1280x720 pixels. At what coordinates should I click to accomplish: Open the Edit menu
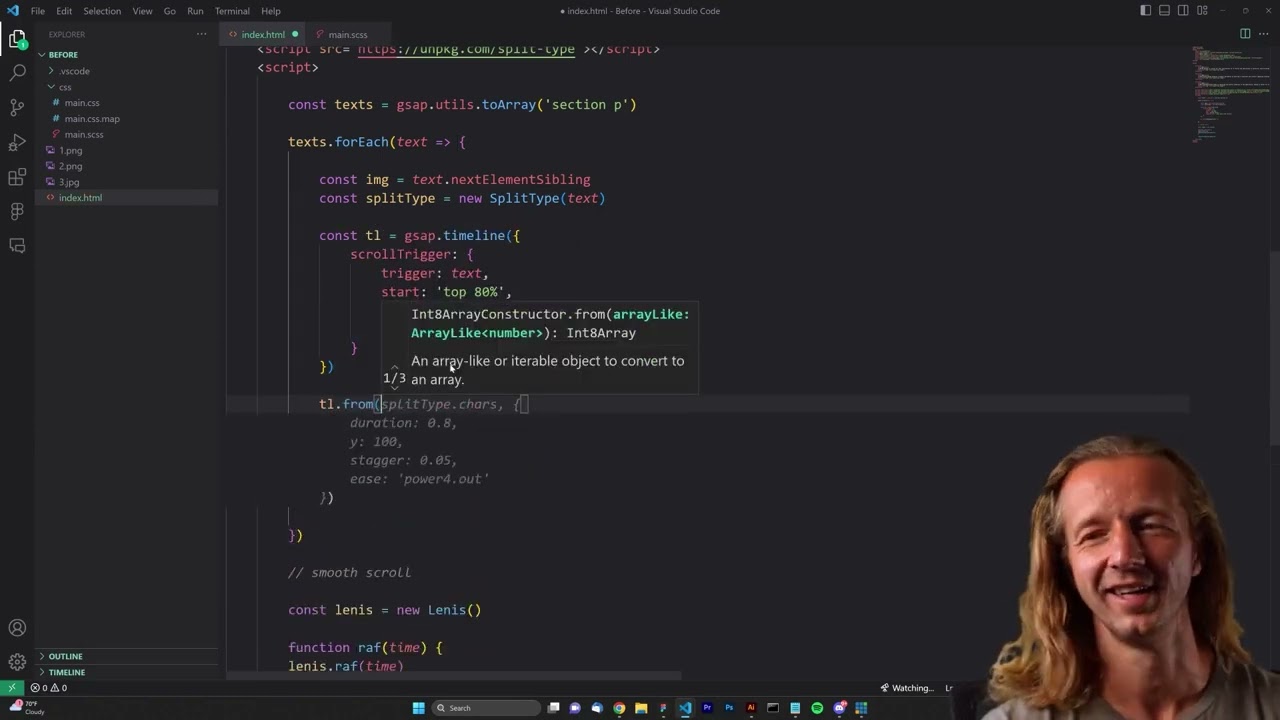coord(64,11)
